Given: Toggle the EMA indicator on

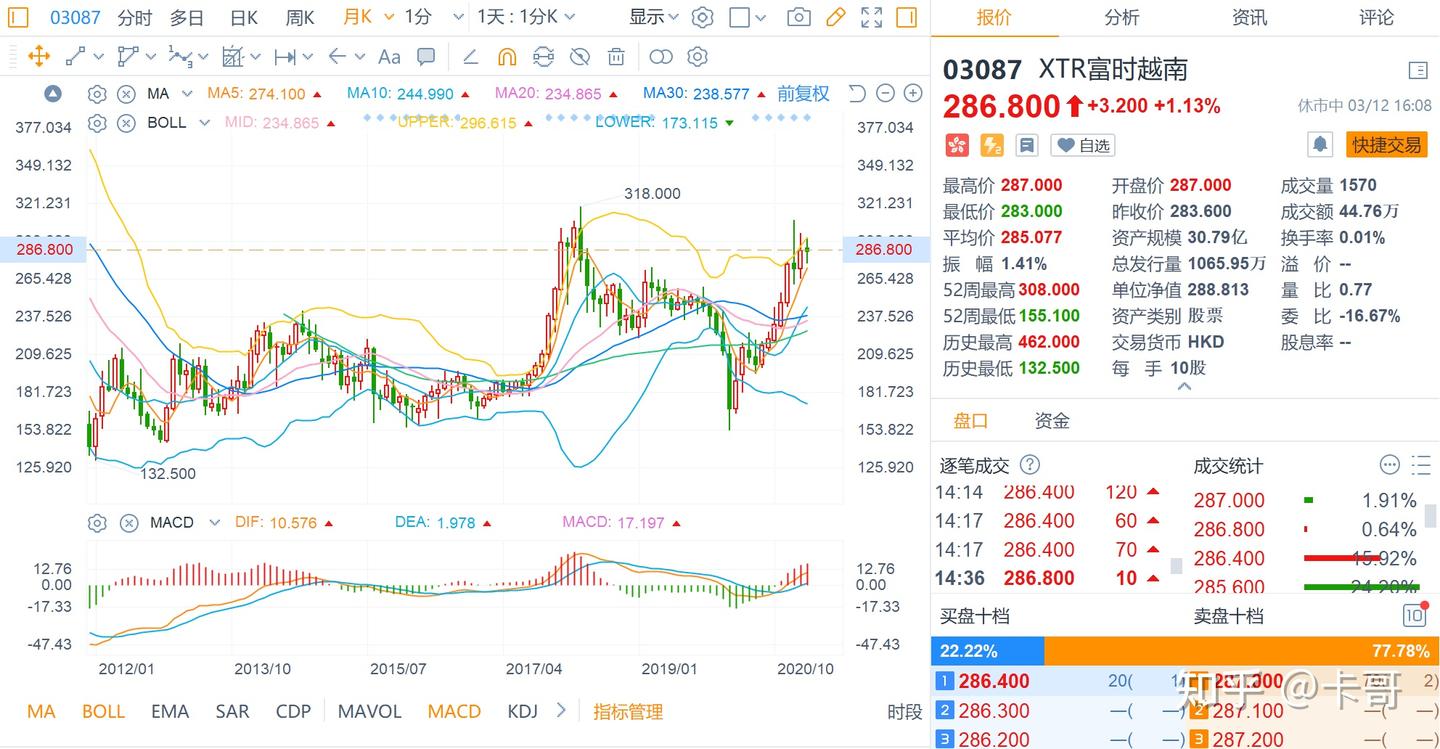Looking at the screenshot, I should pos(169,712).
